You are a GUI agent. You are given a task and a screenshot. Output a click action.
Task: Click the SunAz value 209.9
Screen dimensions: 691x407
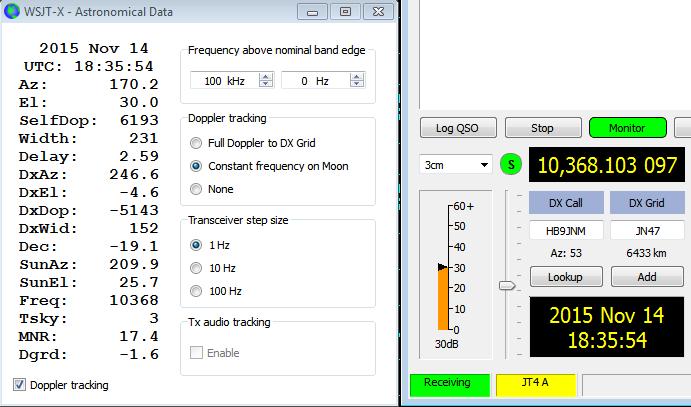pyautogui.click(x=134, y=264)
